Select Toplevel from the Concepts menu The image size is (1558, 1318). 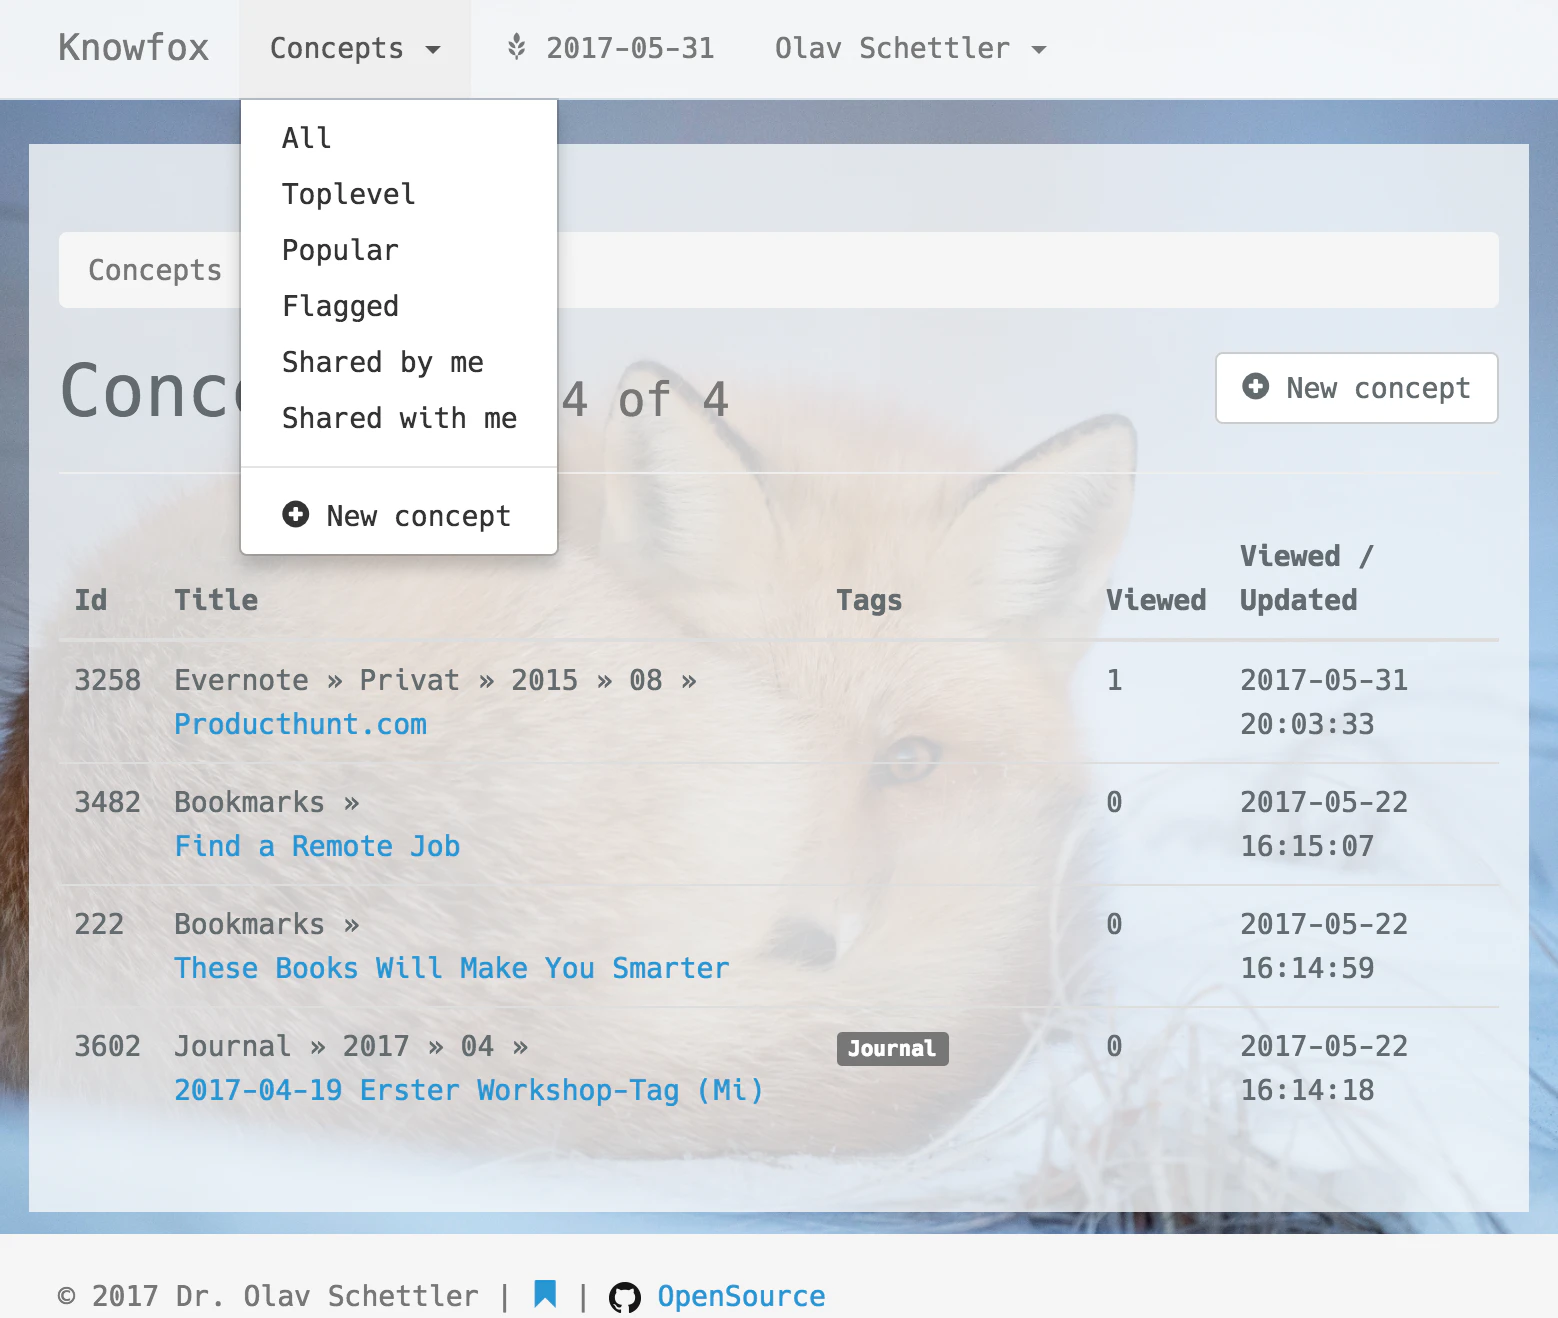click(x=348, y=194)
